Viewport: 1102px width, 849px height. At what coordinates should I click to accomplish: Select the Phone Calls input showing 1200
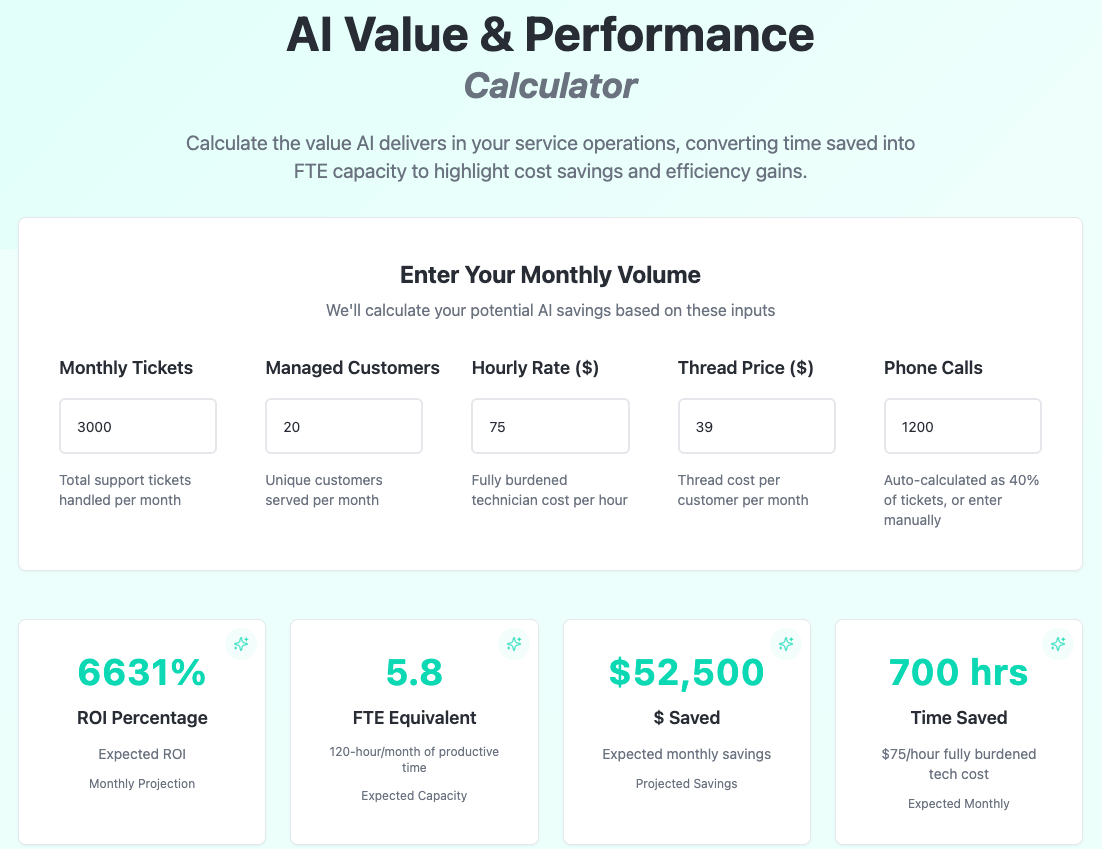962,426
